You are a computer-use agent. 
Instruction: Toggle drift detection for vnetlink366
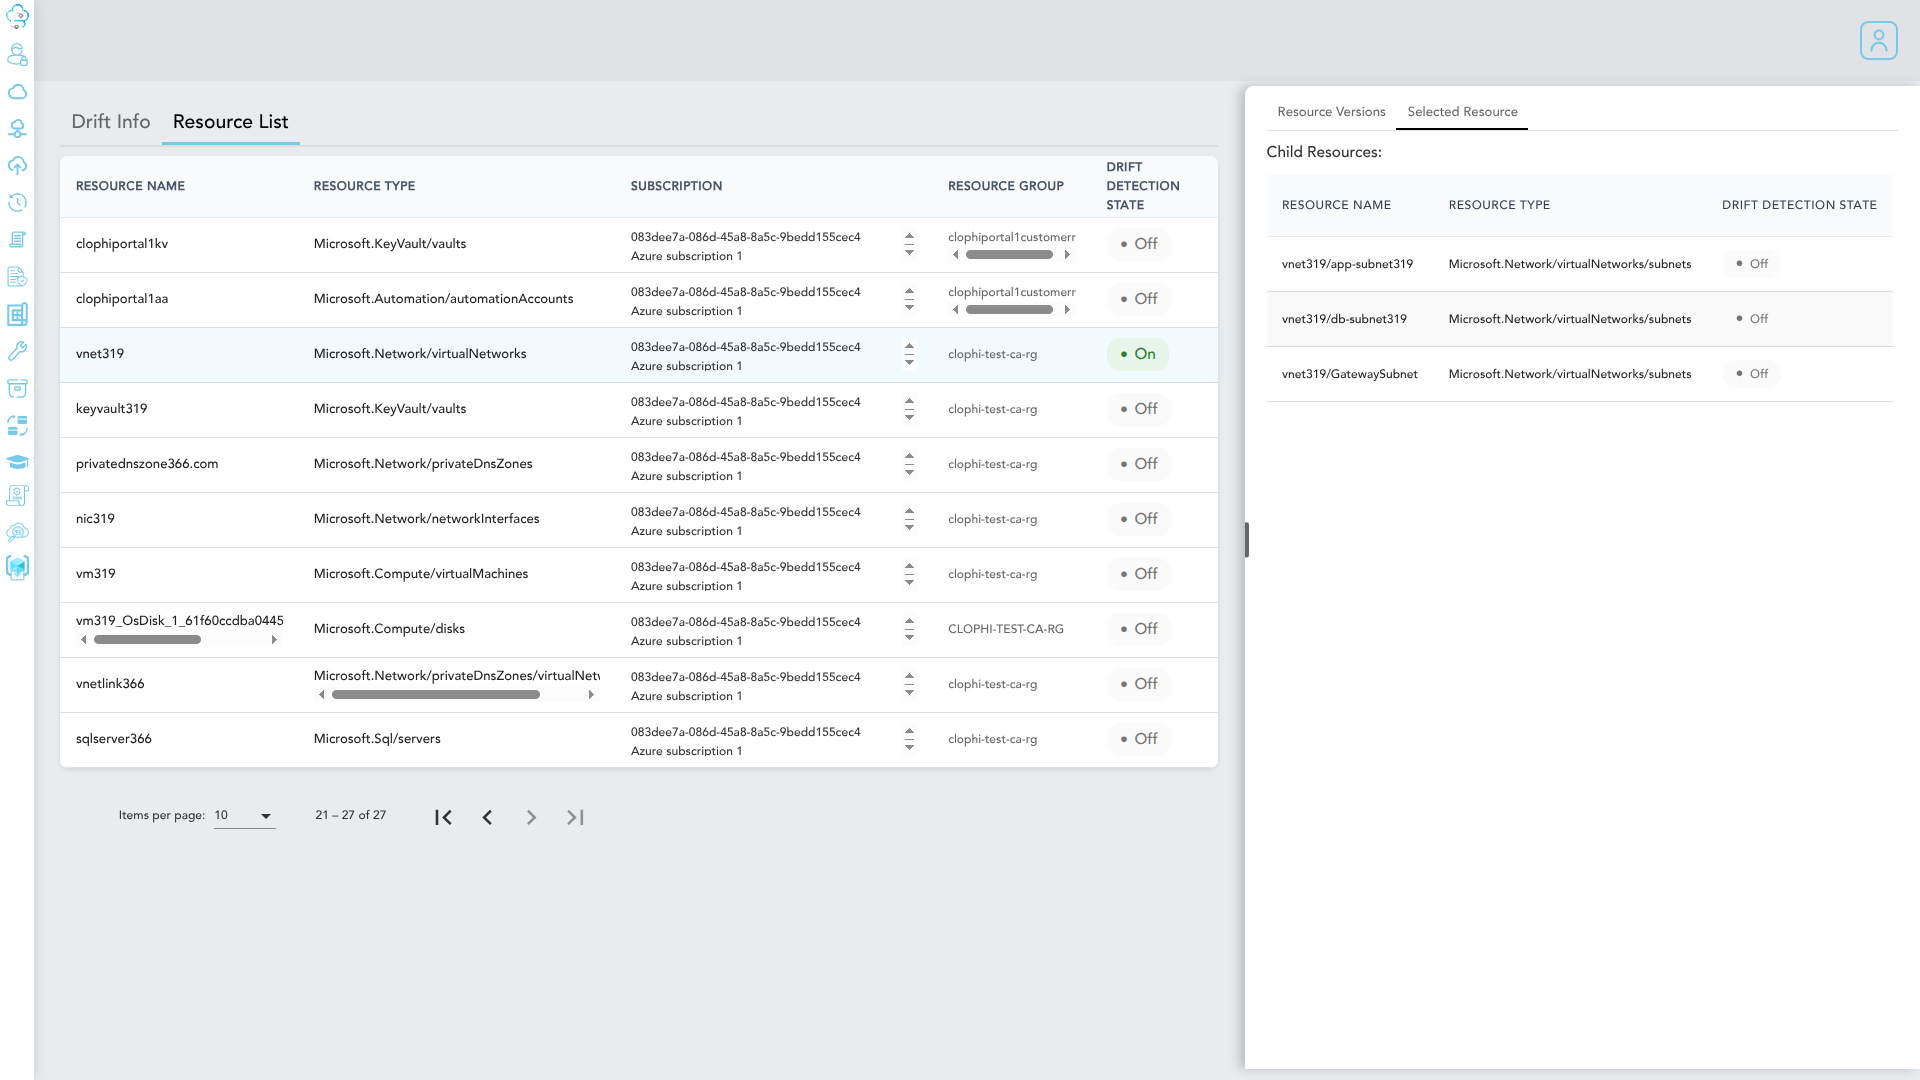(x=1138, y=684)
